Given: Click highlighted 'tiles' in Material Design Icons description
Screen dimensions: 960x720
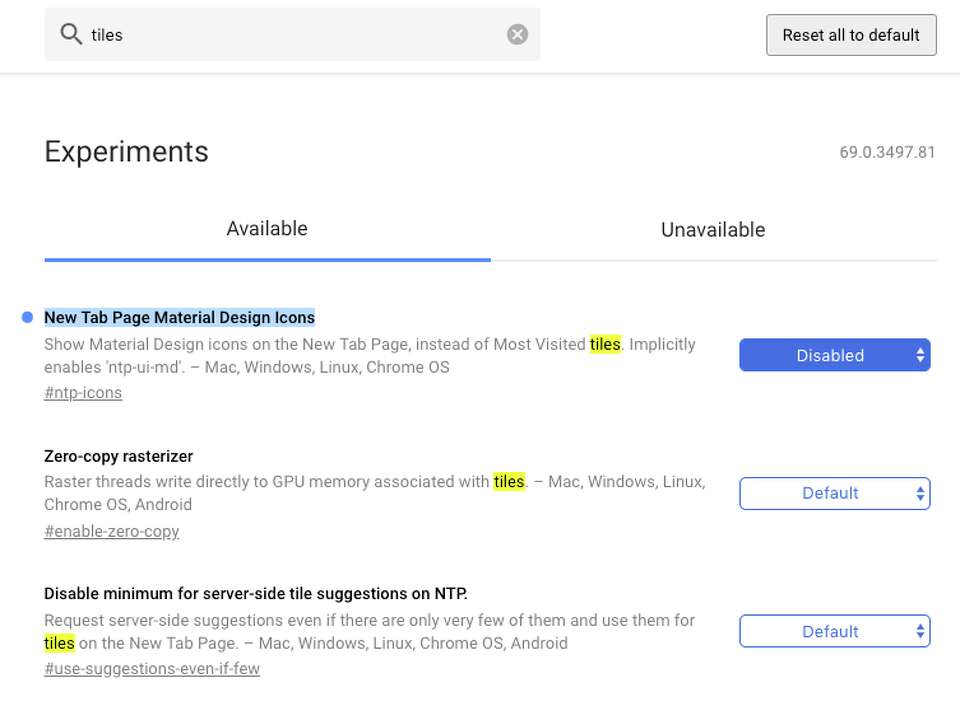Looking at the screenshot, I should pos(605,344).
